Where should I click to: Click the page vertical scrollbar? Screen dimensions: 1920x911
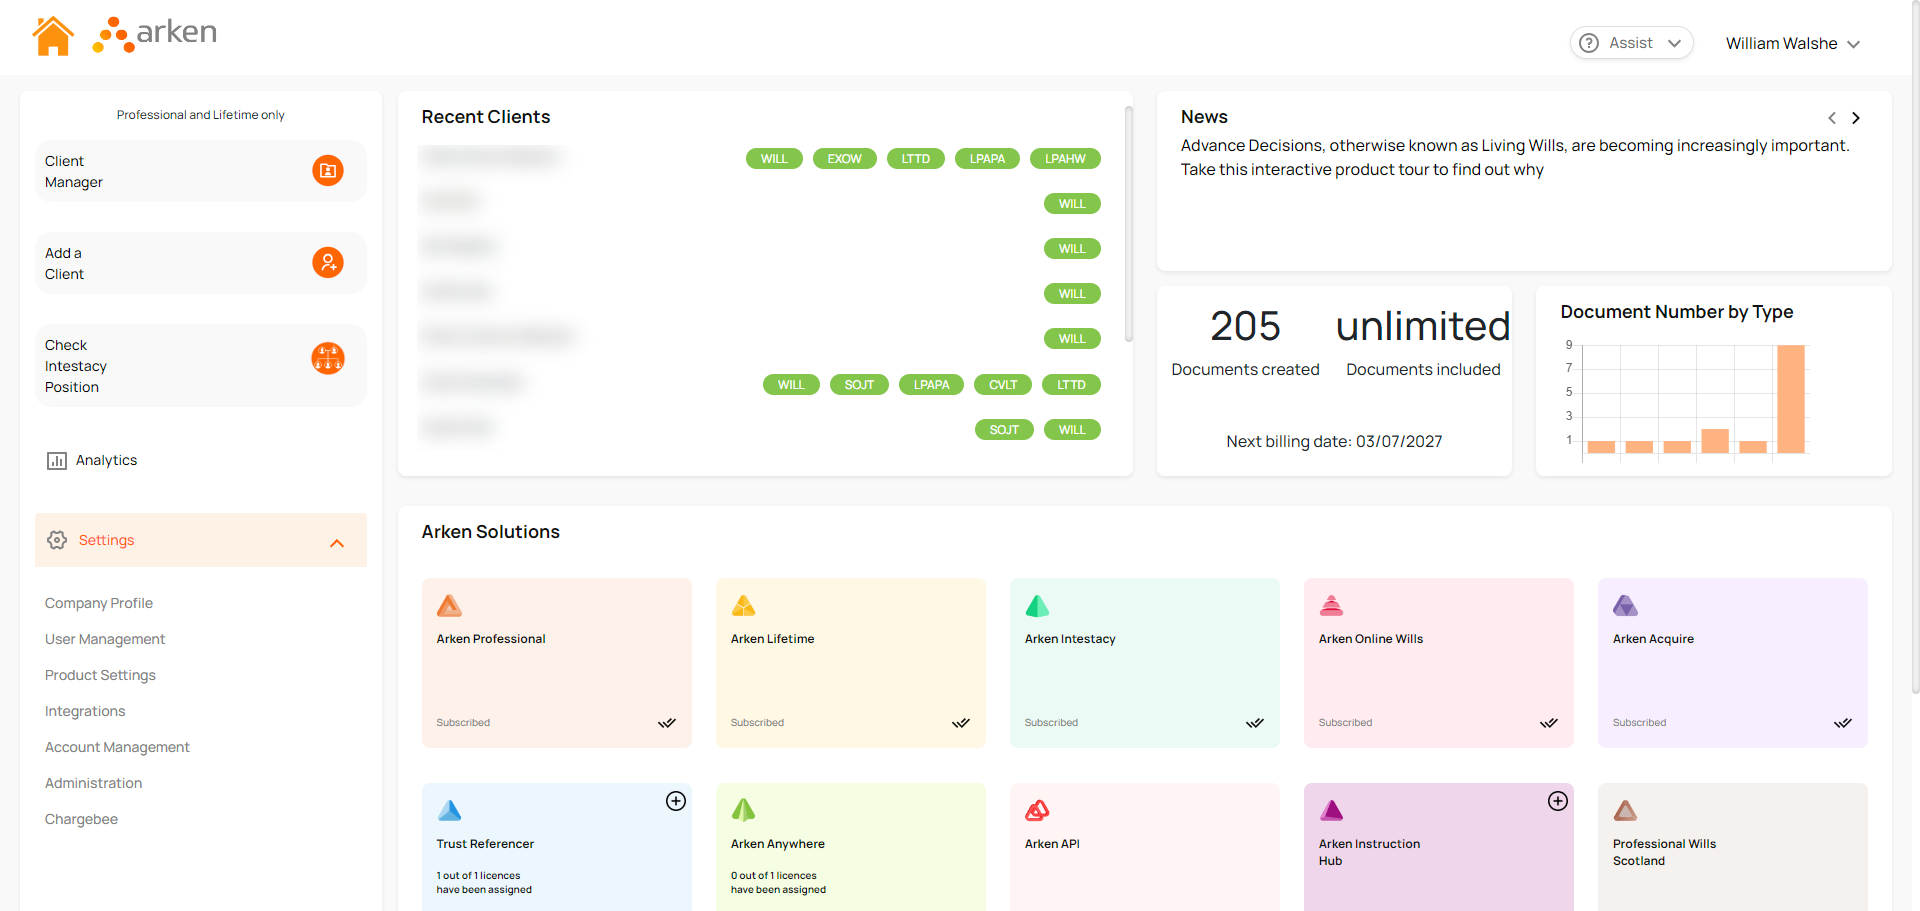coord(1915,347)
